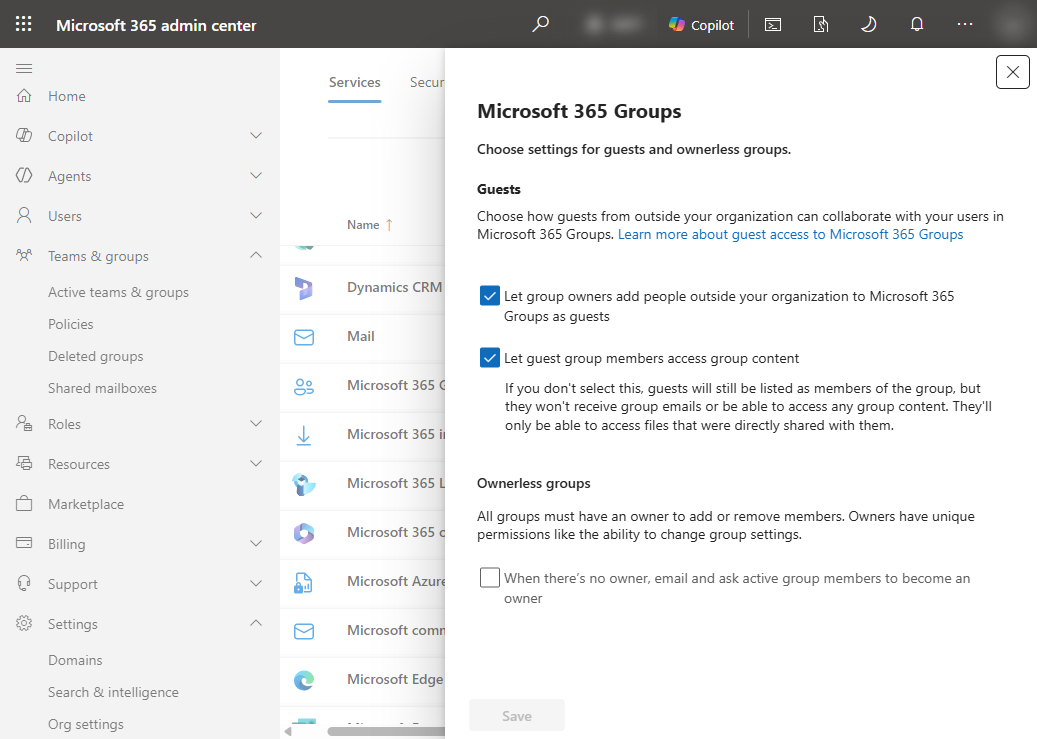Click the document icon in the header
This screenshot has width=1037, height=739.
point(821,24)
